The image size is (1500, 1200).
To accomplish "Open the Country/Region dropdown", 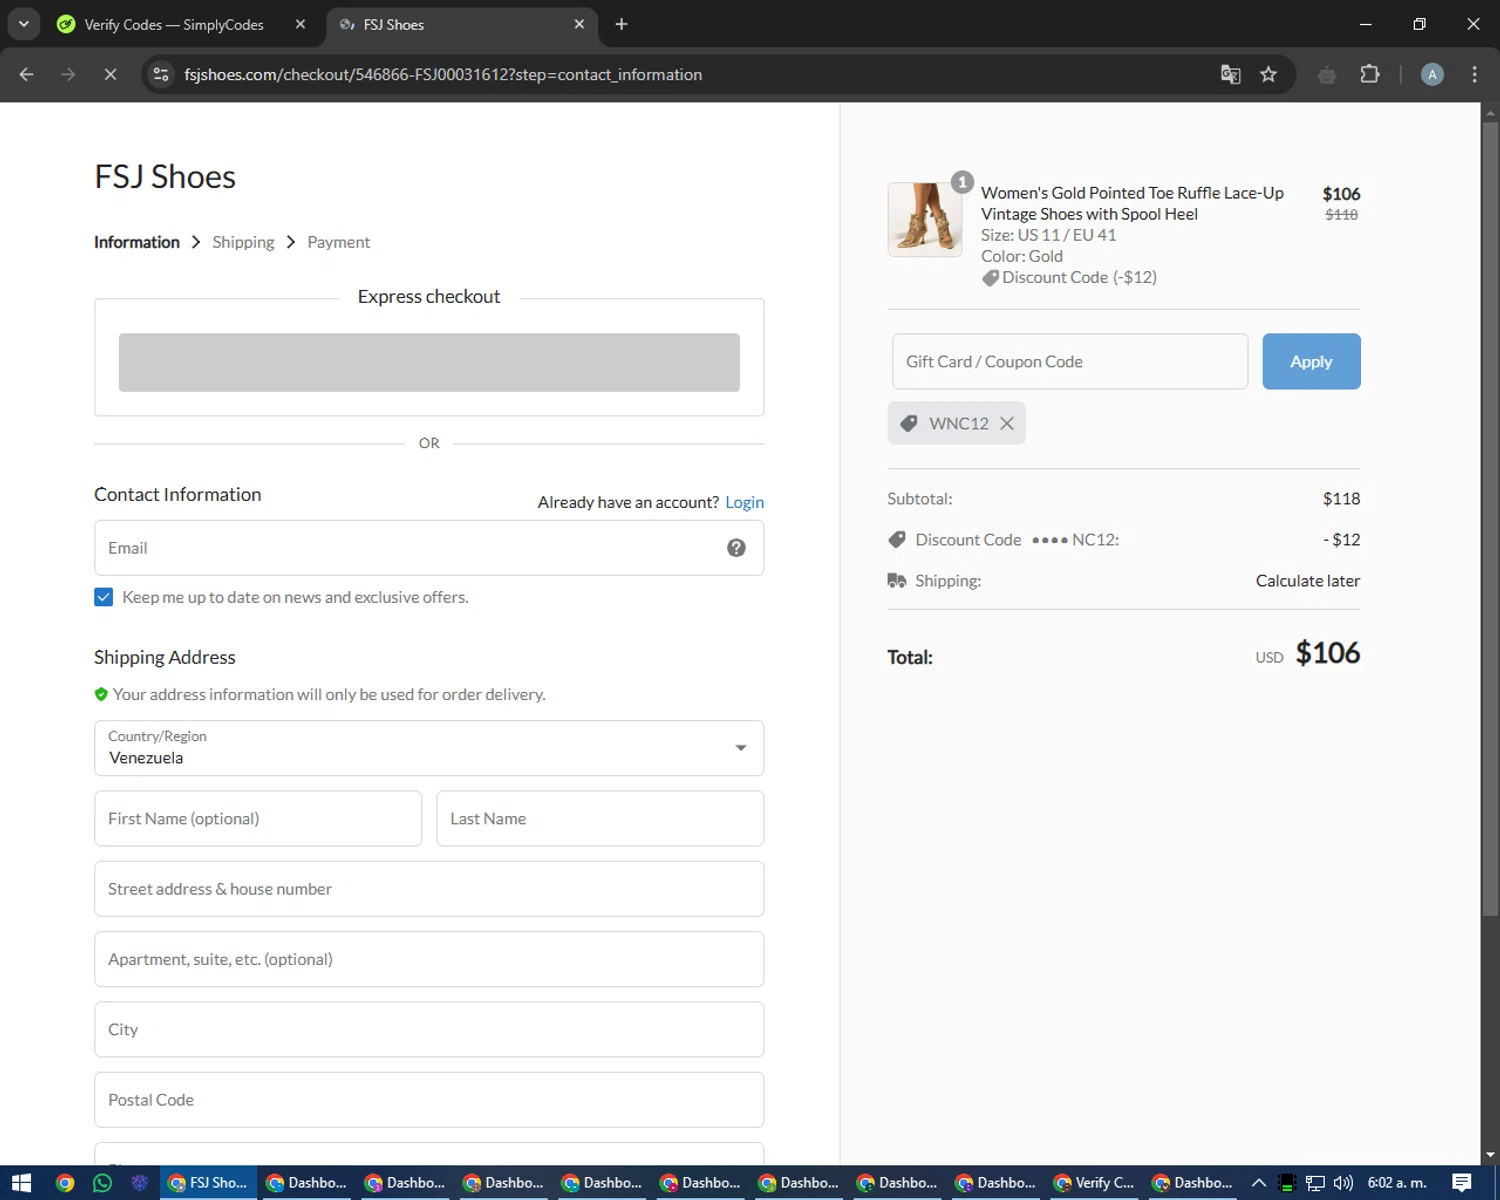I will pos(429,748).
